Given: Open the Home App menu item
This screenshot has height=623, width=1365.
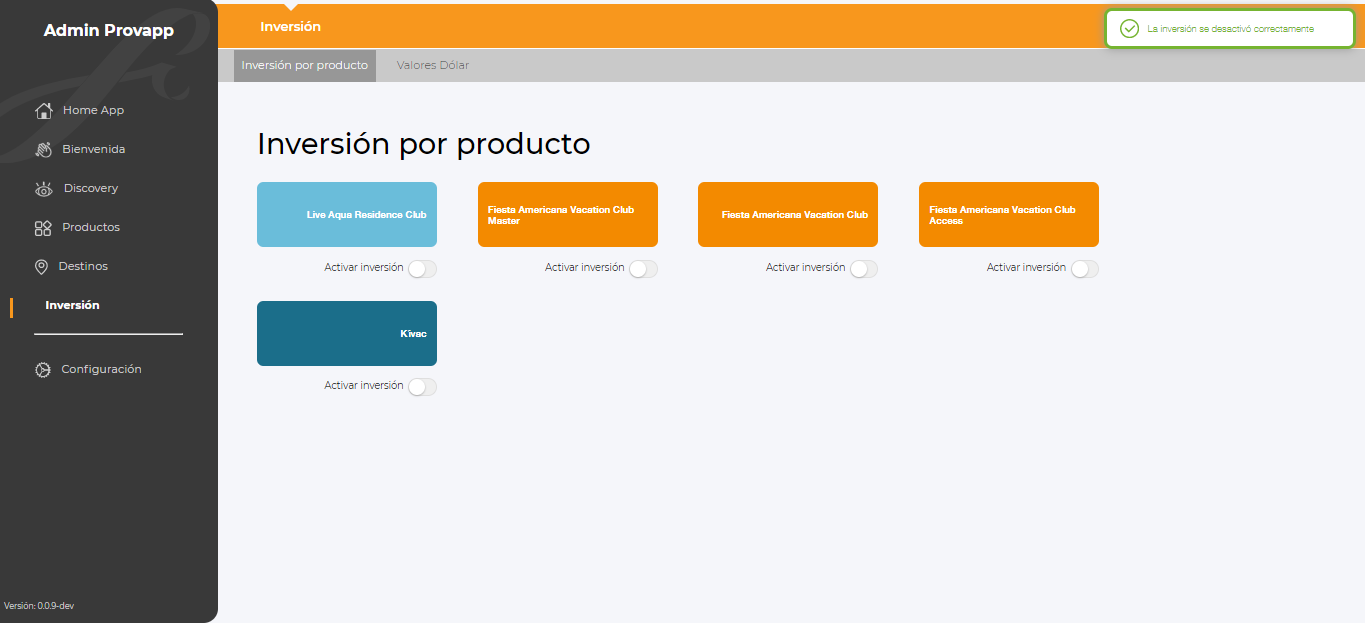Looking at the screenshot, I should click(93, 110).
